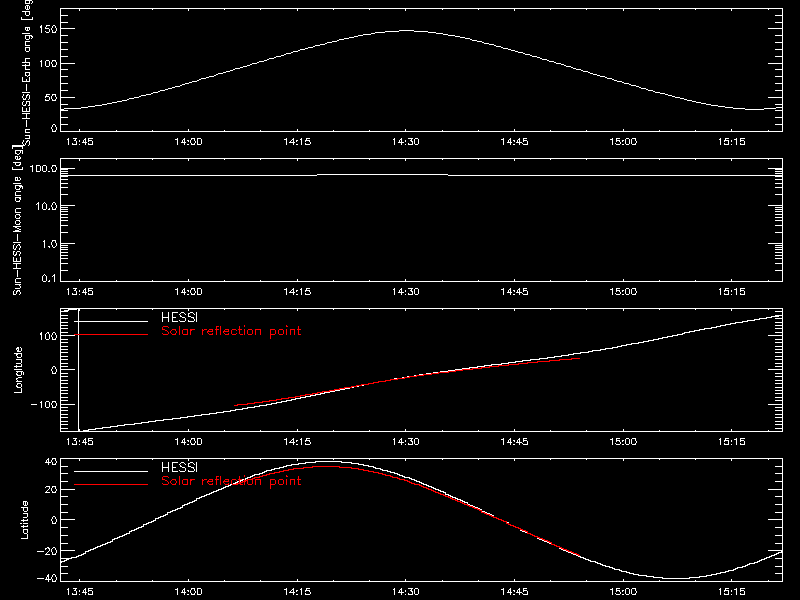
Task: Click the 10.0 tick label on Moon angle axis
Action: pyautogui.click(x=47, y=206)
